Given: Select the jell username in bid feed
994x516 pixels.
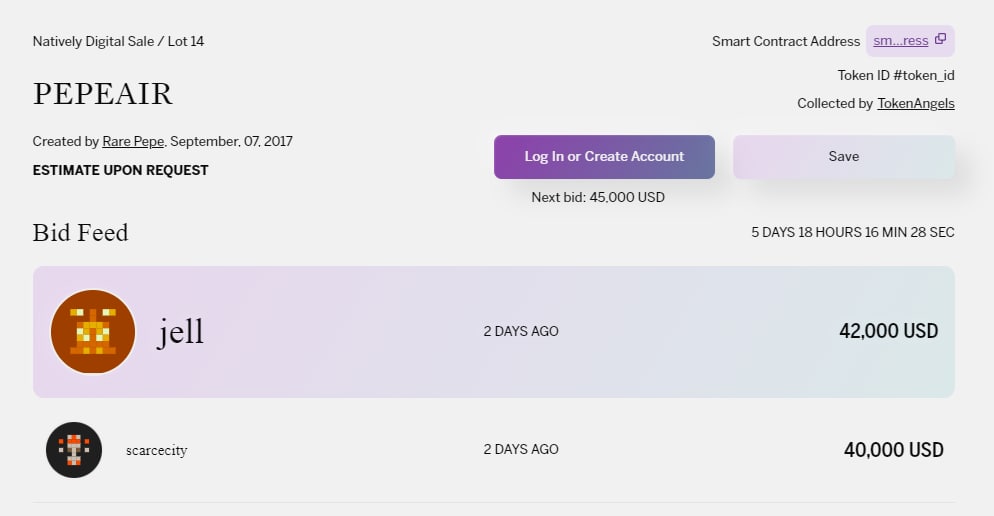Looking at the screenshot, I should click(180, 332).
